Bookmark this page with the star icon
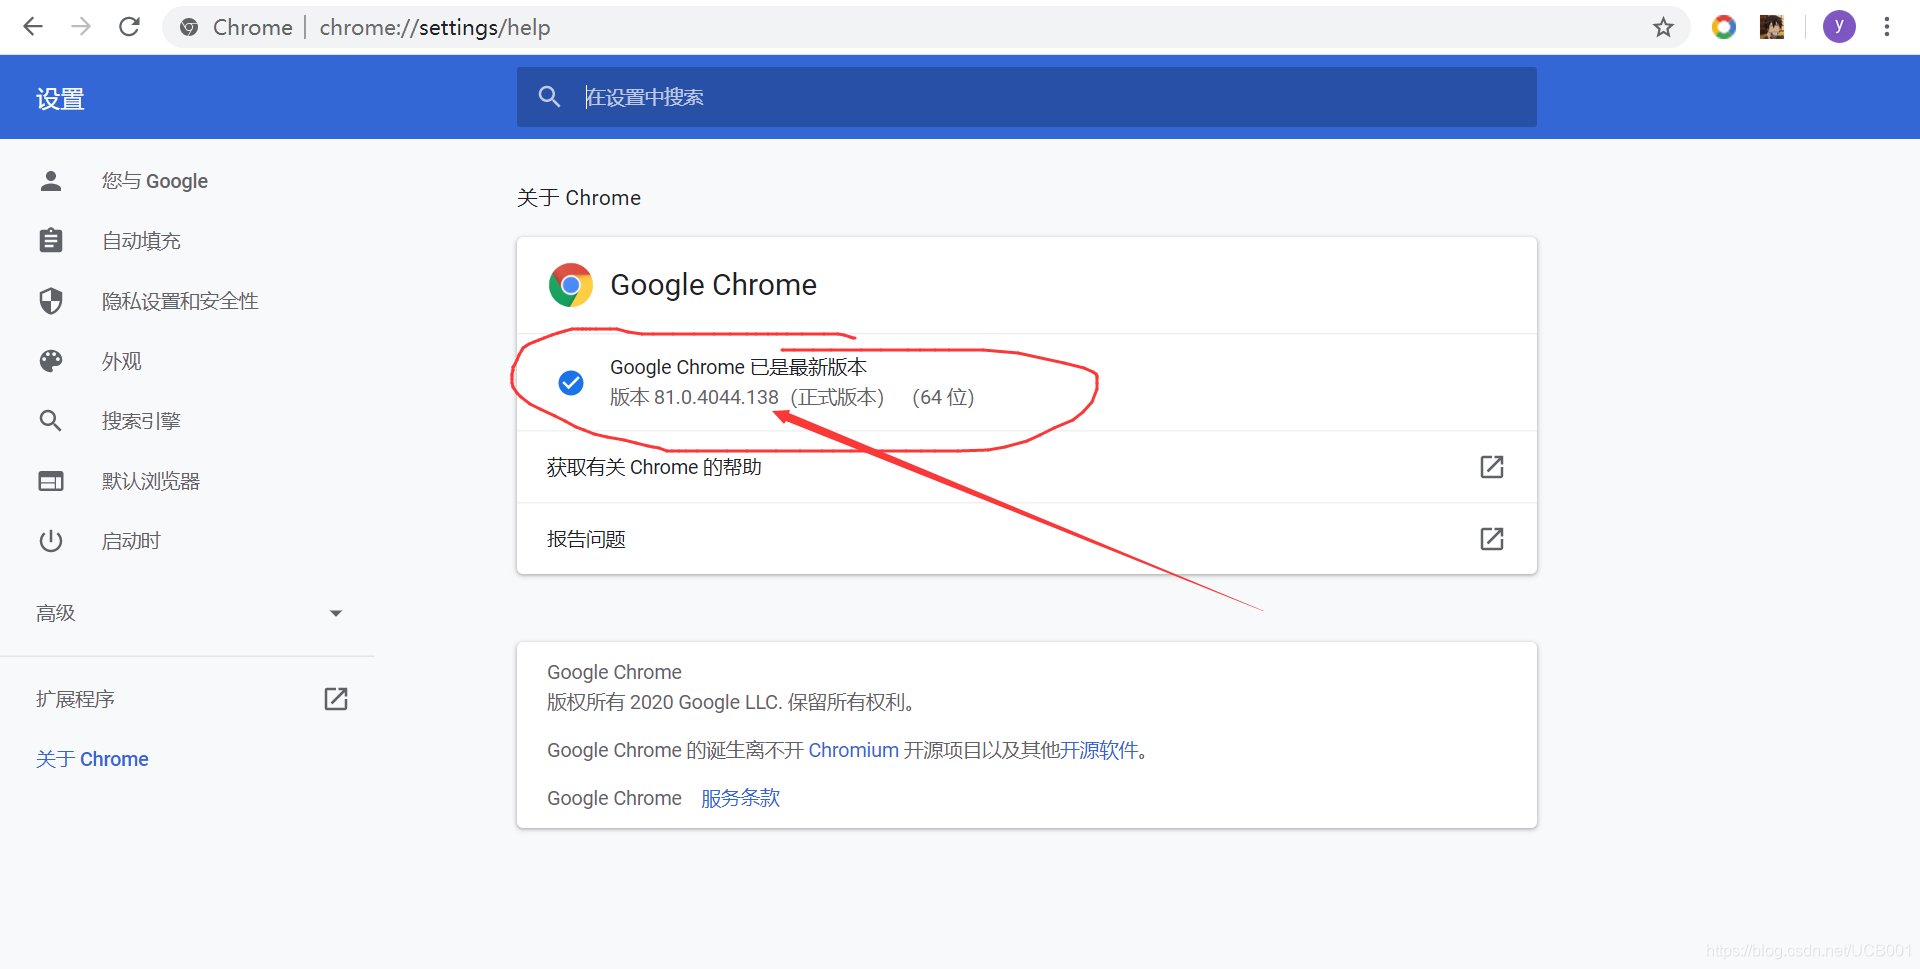1920x969 pixels. point(1663,27)
